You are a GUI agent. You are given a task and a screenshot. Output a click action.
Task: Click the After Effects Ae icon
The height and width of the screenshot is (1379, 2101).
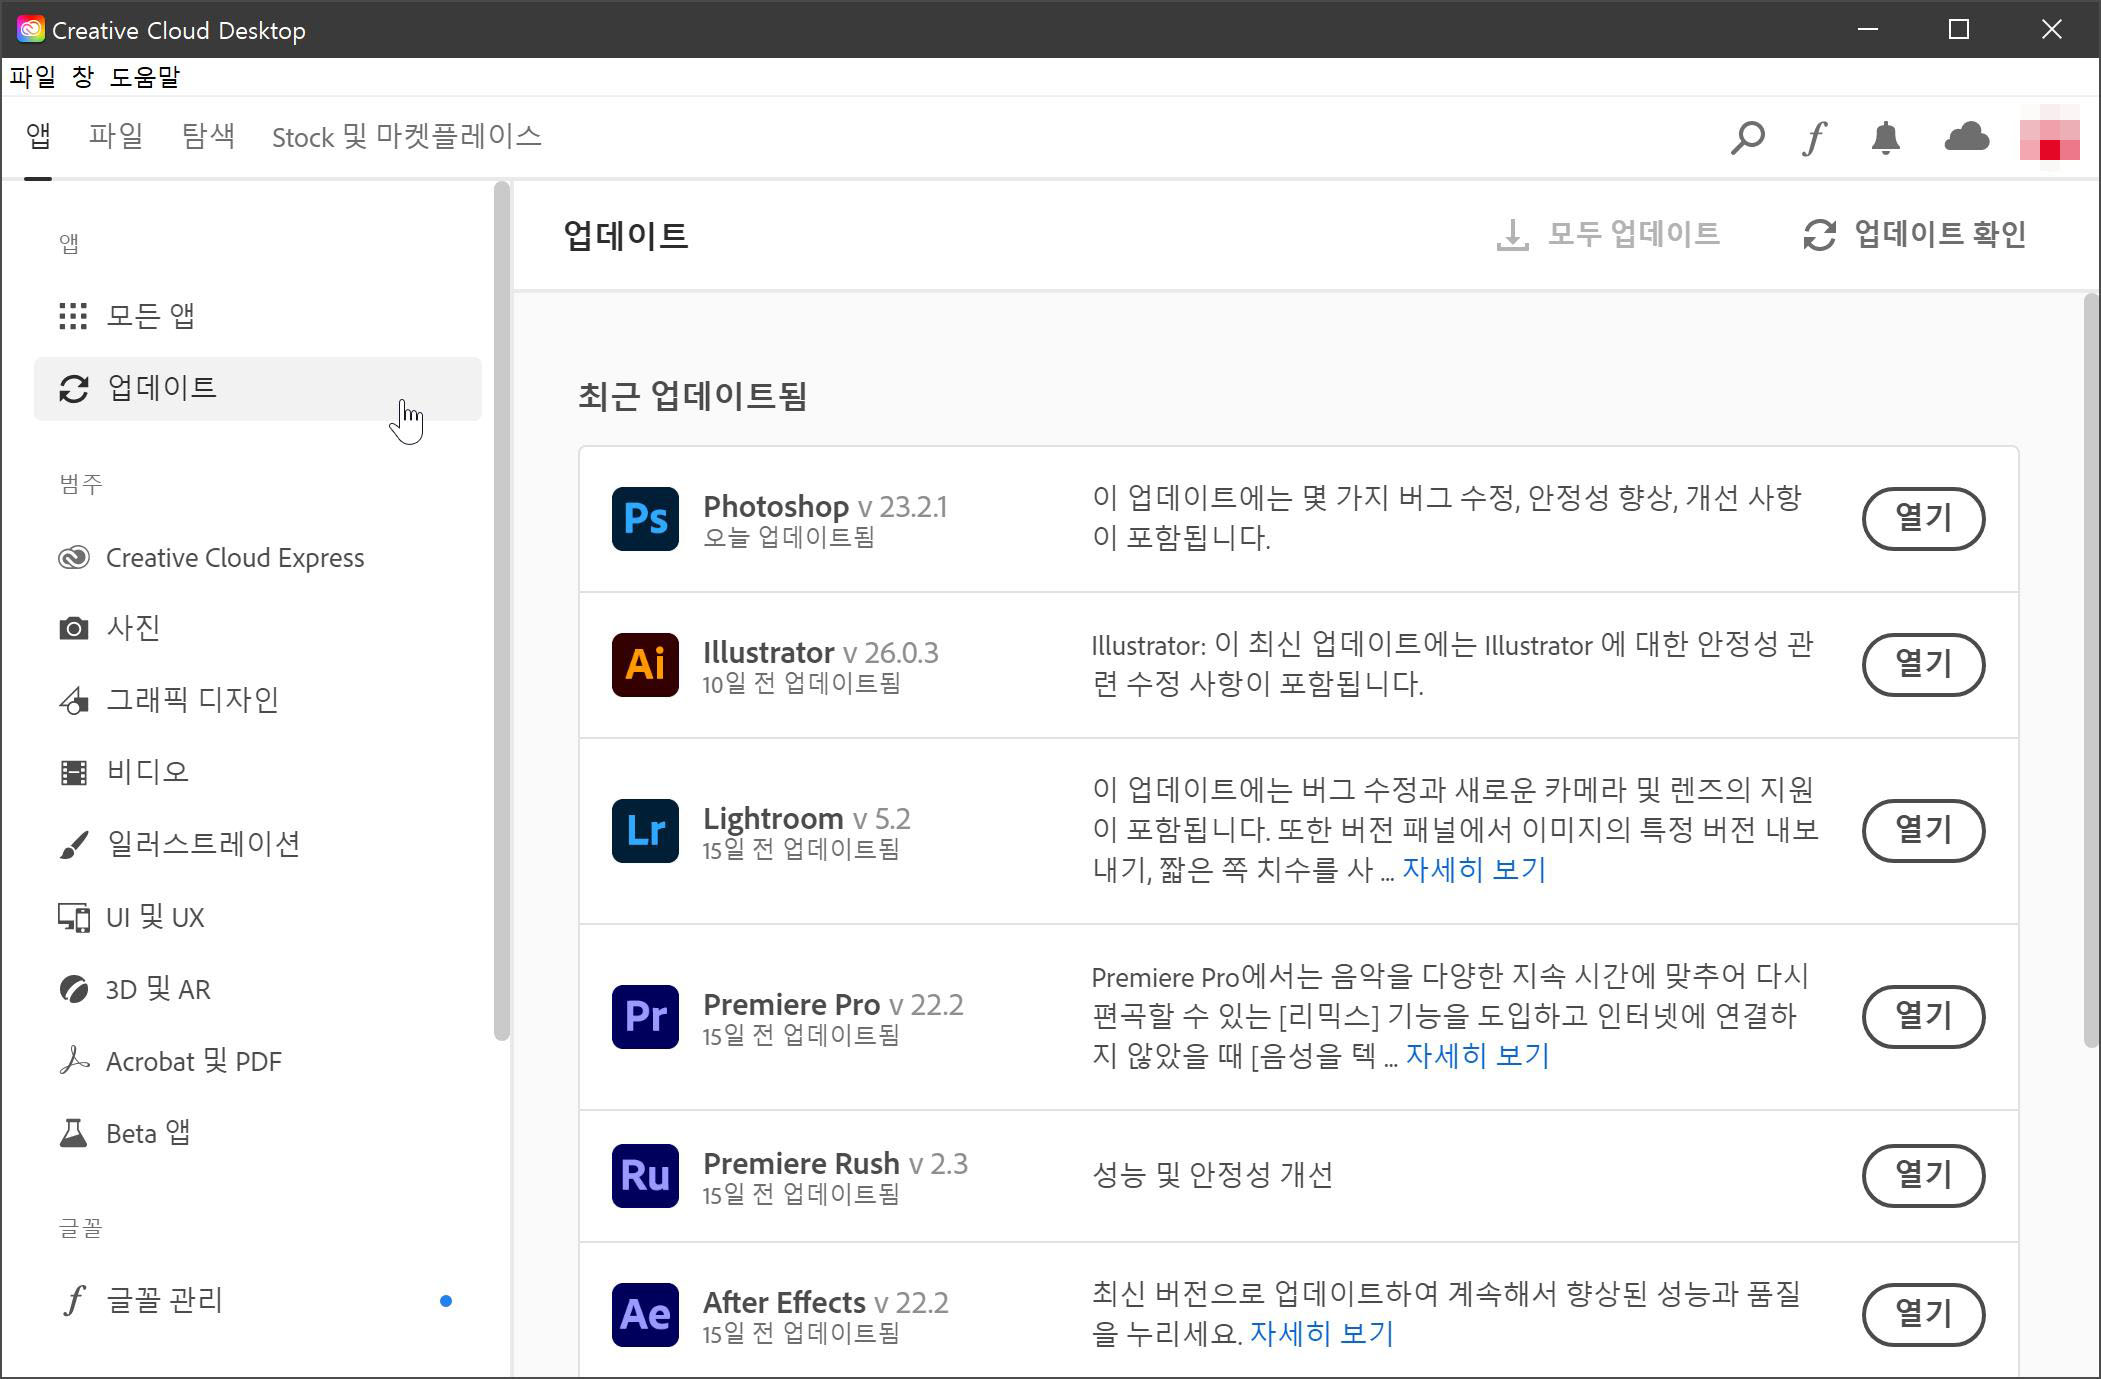645,1314
